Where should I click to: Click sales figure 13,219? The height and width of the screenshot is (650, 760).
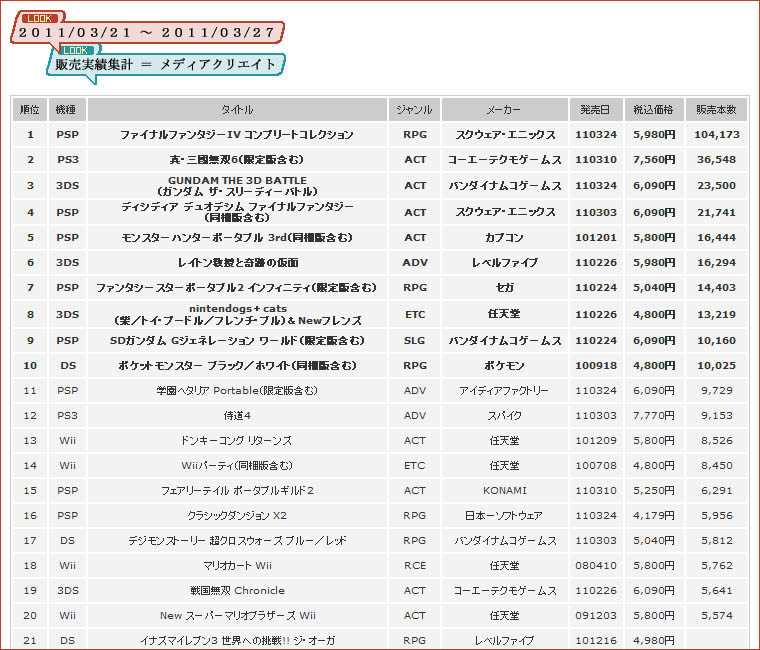[717, 315]
